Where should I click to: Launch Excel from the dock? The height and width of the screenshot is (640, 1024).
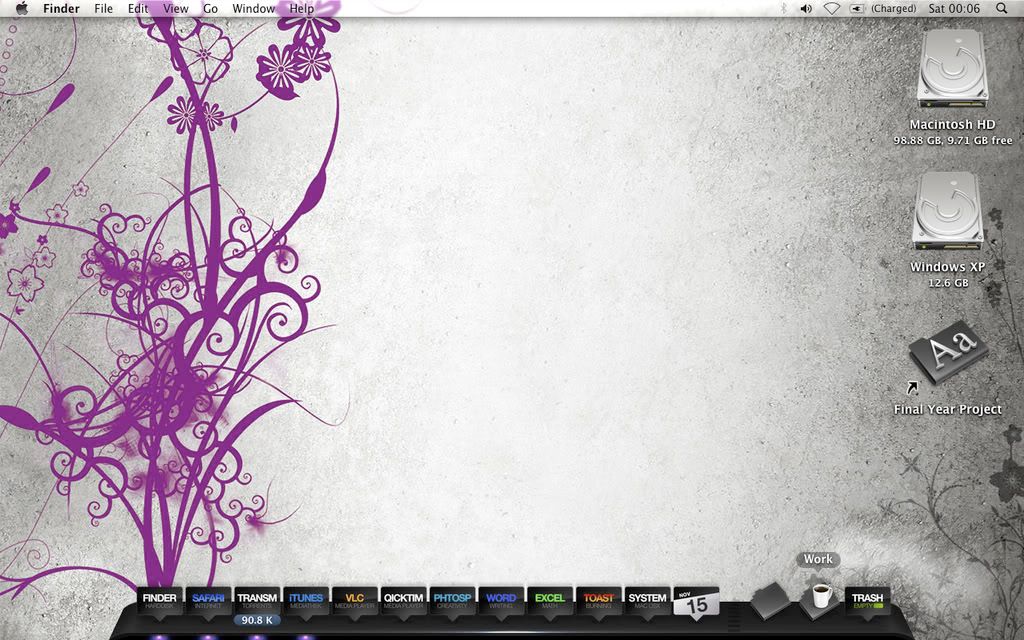pos(550,601)
